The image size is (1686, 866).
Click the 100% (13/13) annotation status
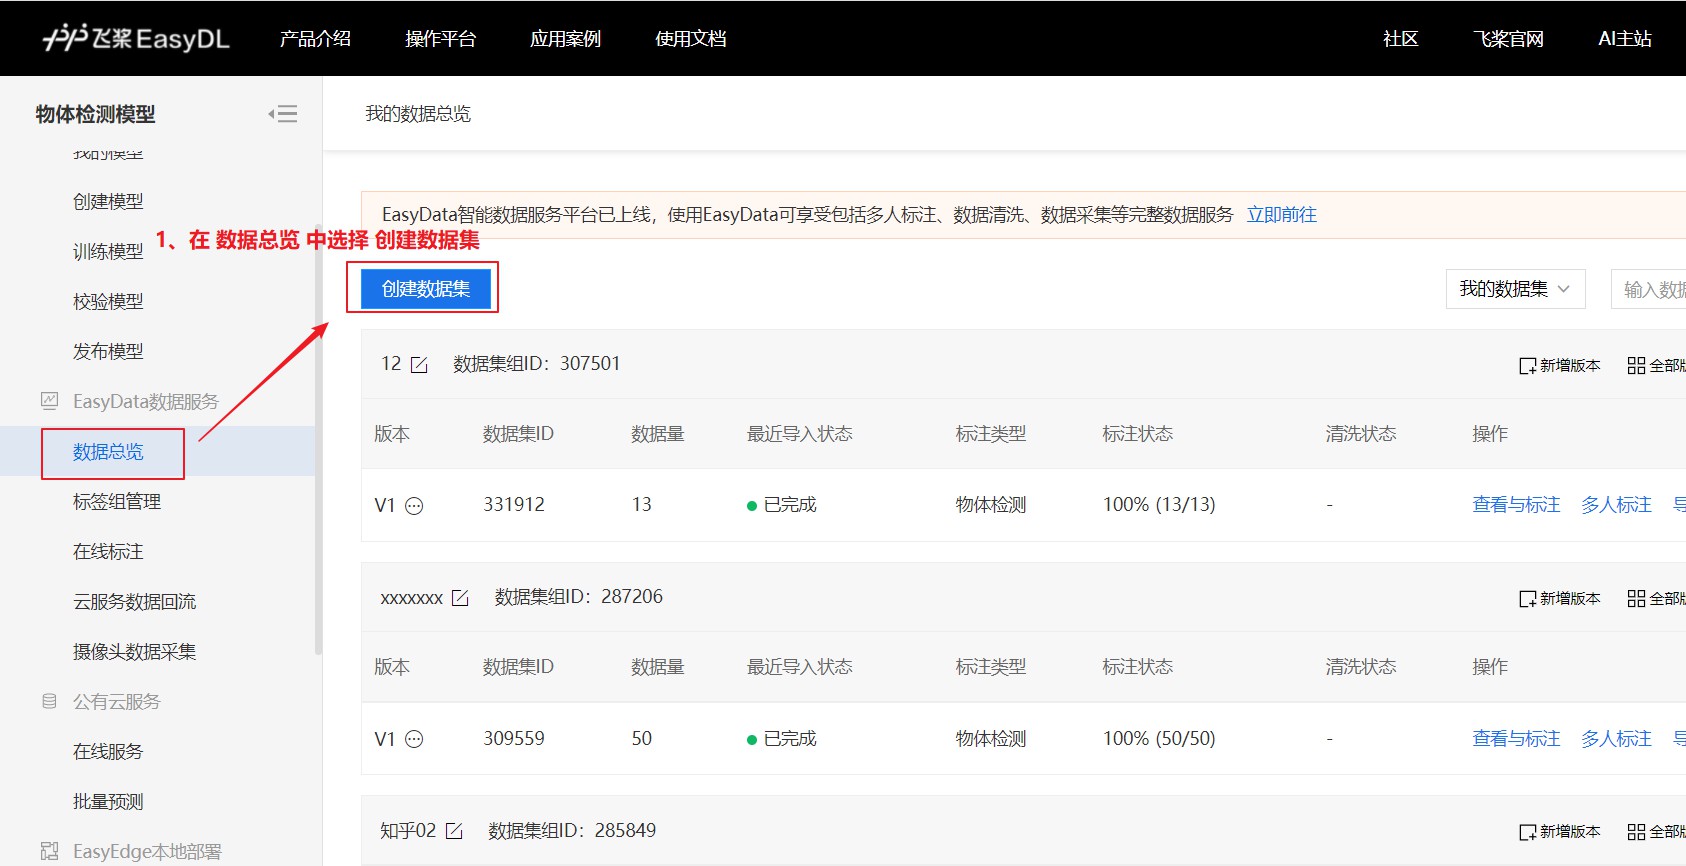tap(1159, 505)
